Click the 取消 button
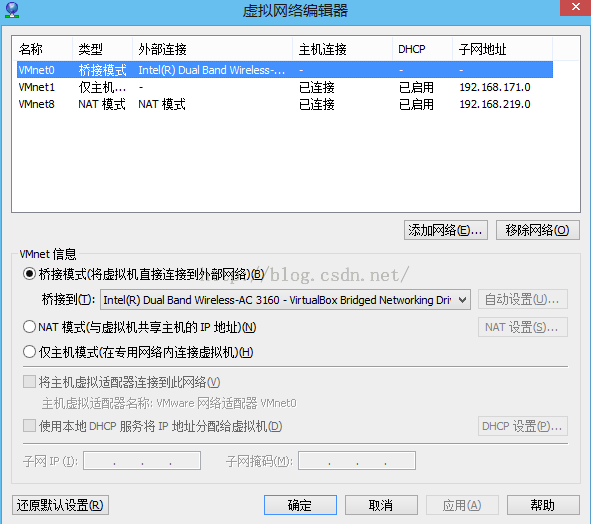 point(381,505)
